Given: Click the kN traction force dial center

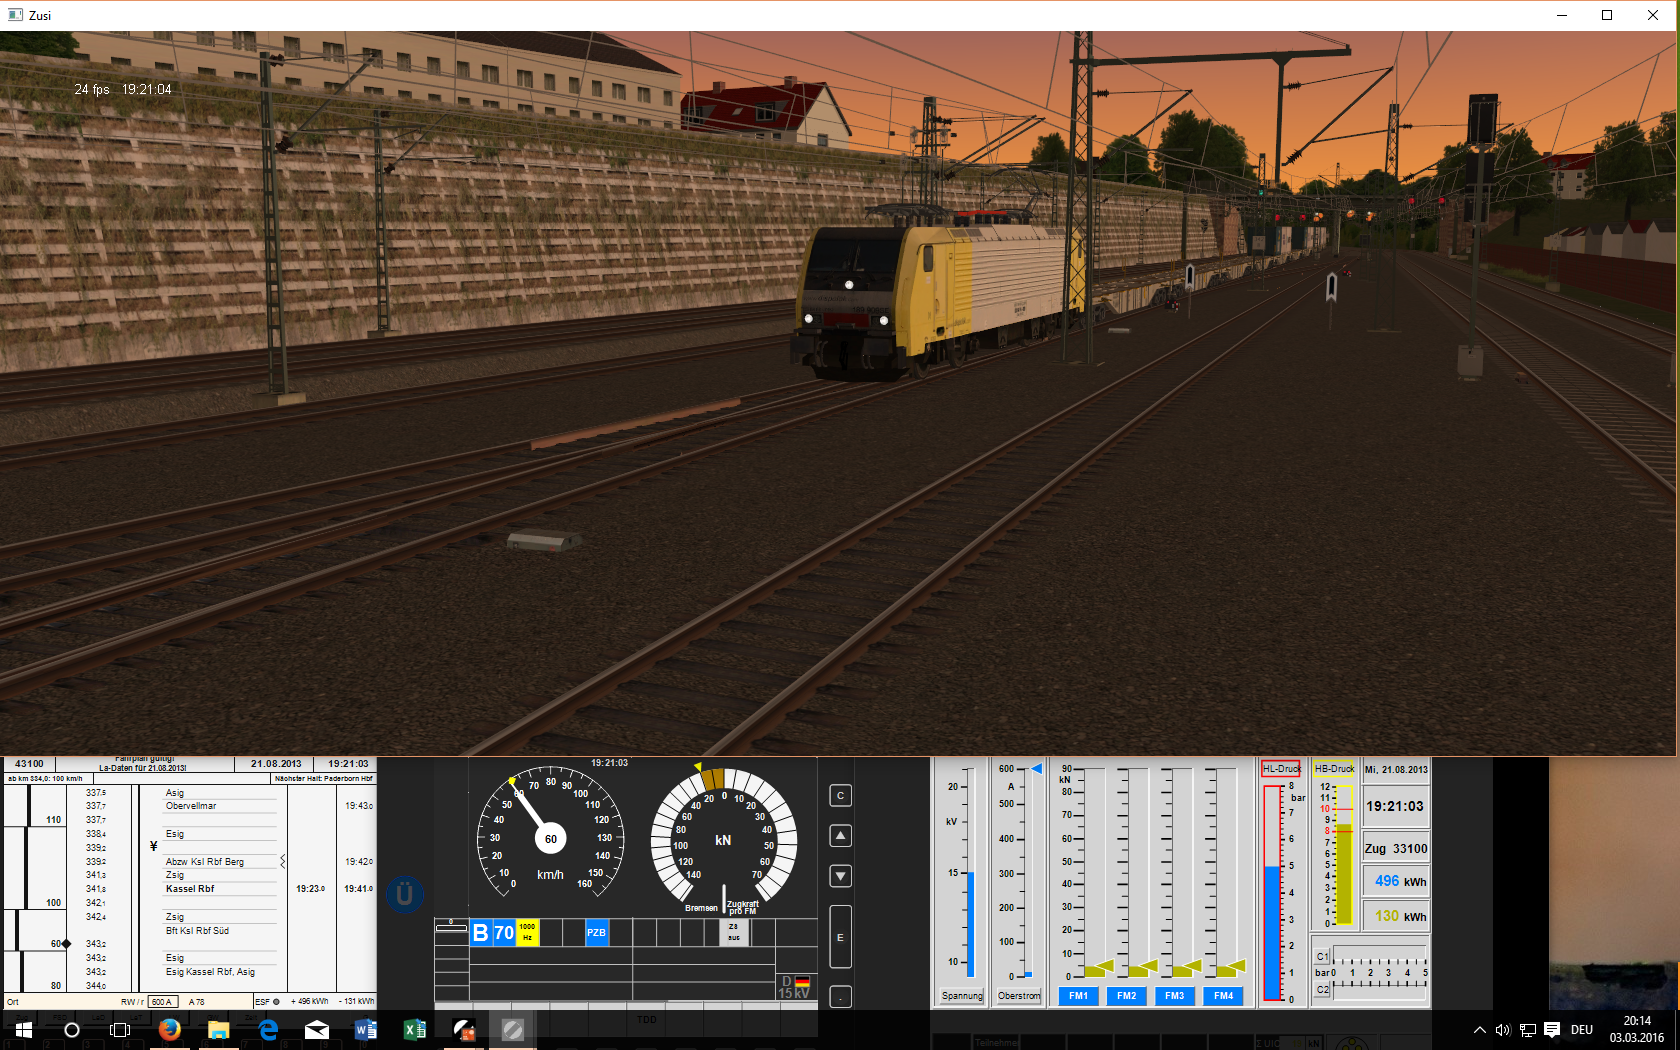Looking at the screenshot, I should tap(723, 840).
